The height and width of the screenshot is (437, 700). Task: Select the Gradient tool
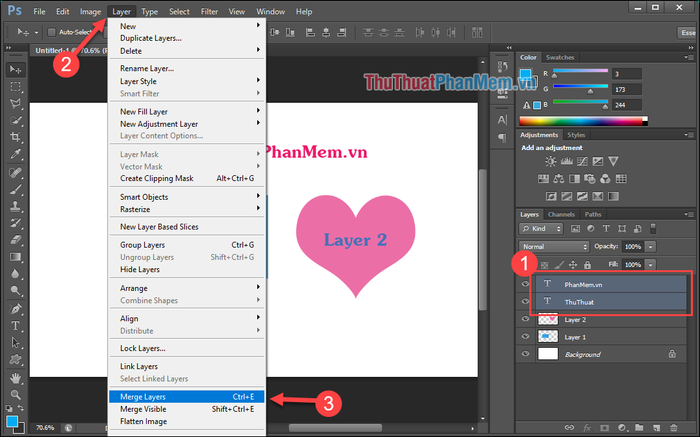pos(16,257)
